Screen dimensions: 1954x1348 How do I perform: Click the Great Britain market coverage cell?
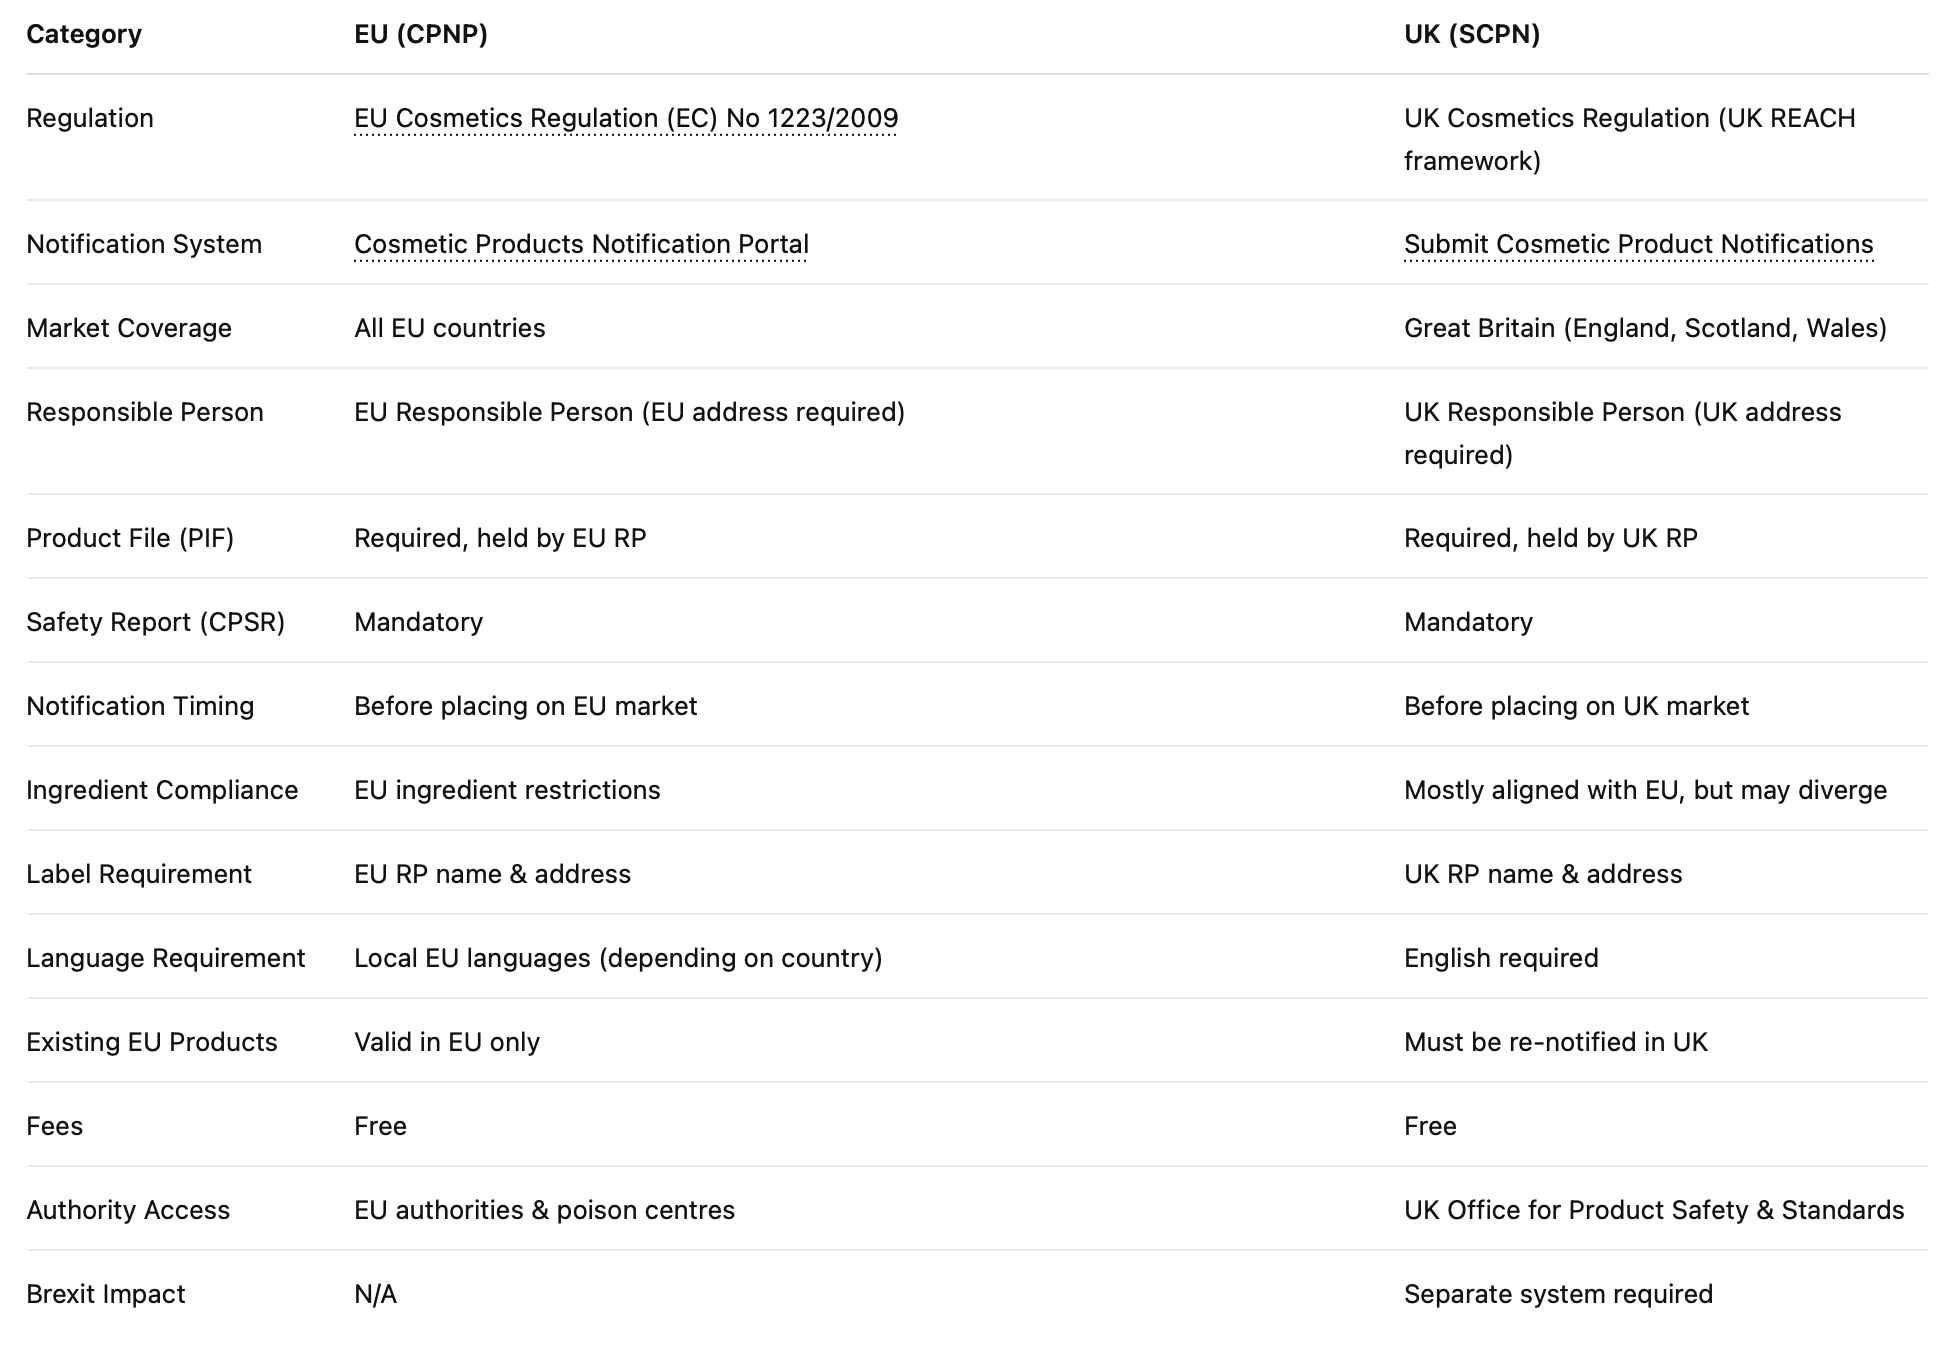[x=1645, y=328]
